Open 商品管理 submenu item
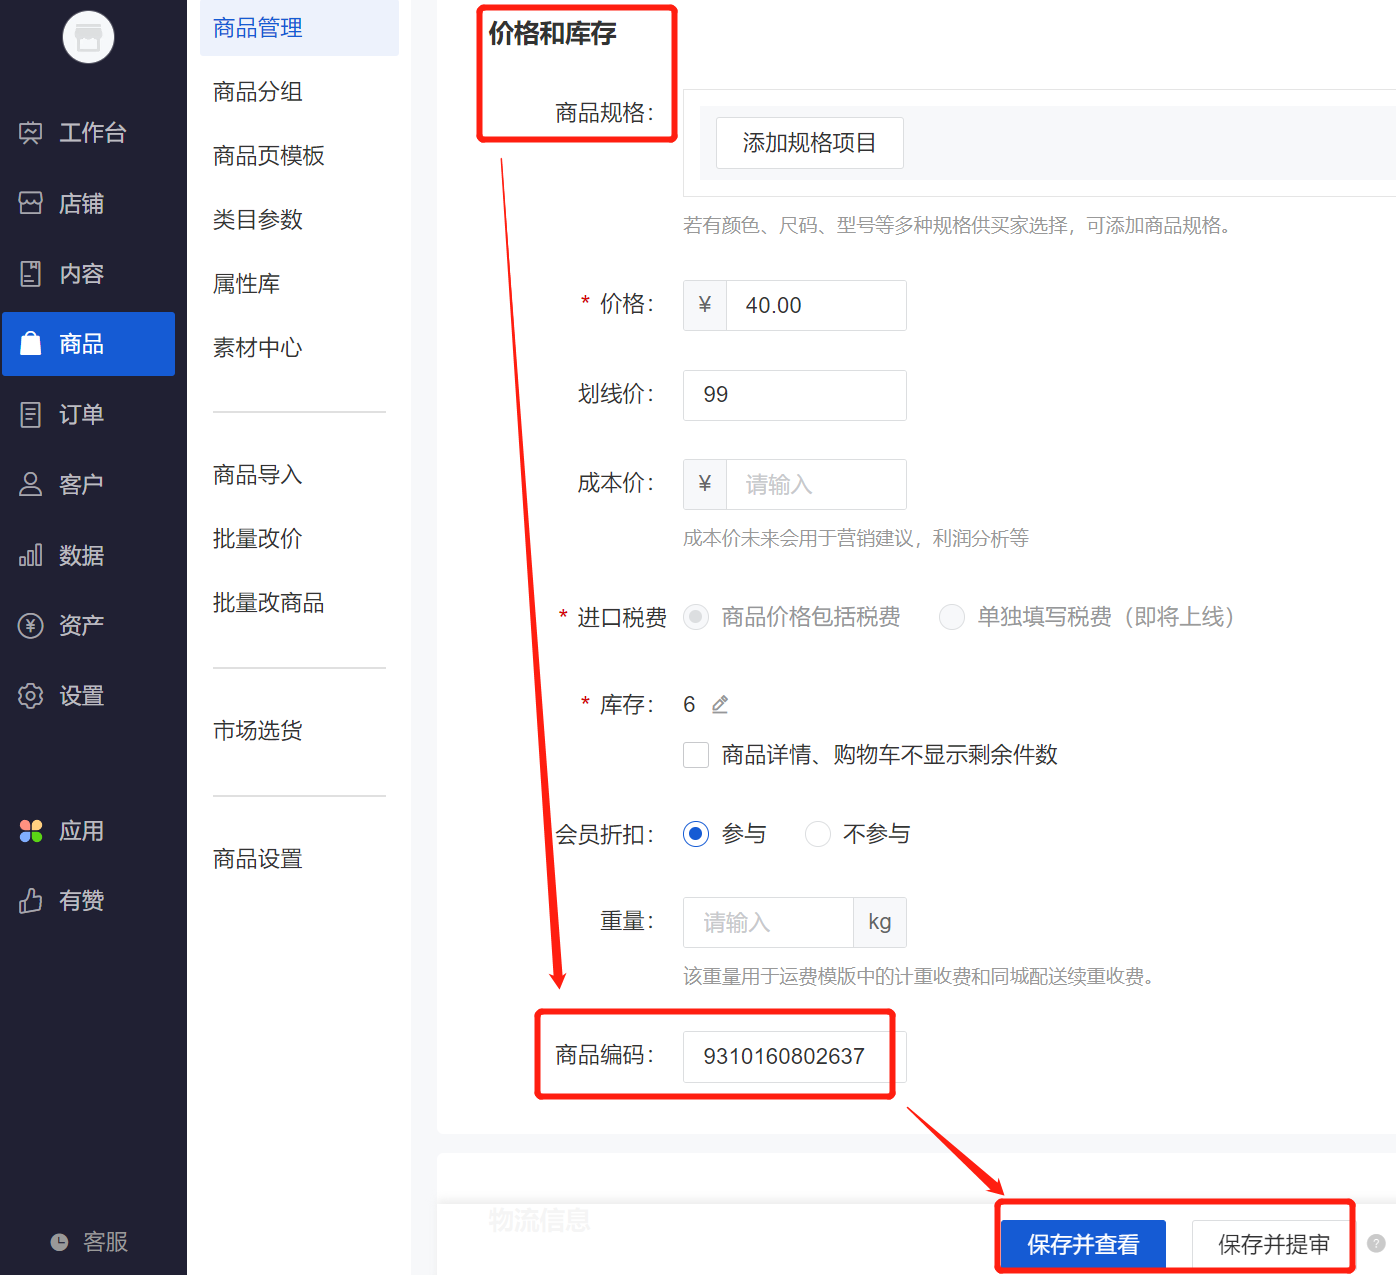 coord(299,28)
